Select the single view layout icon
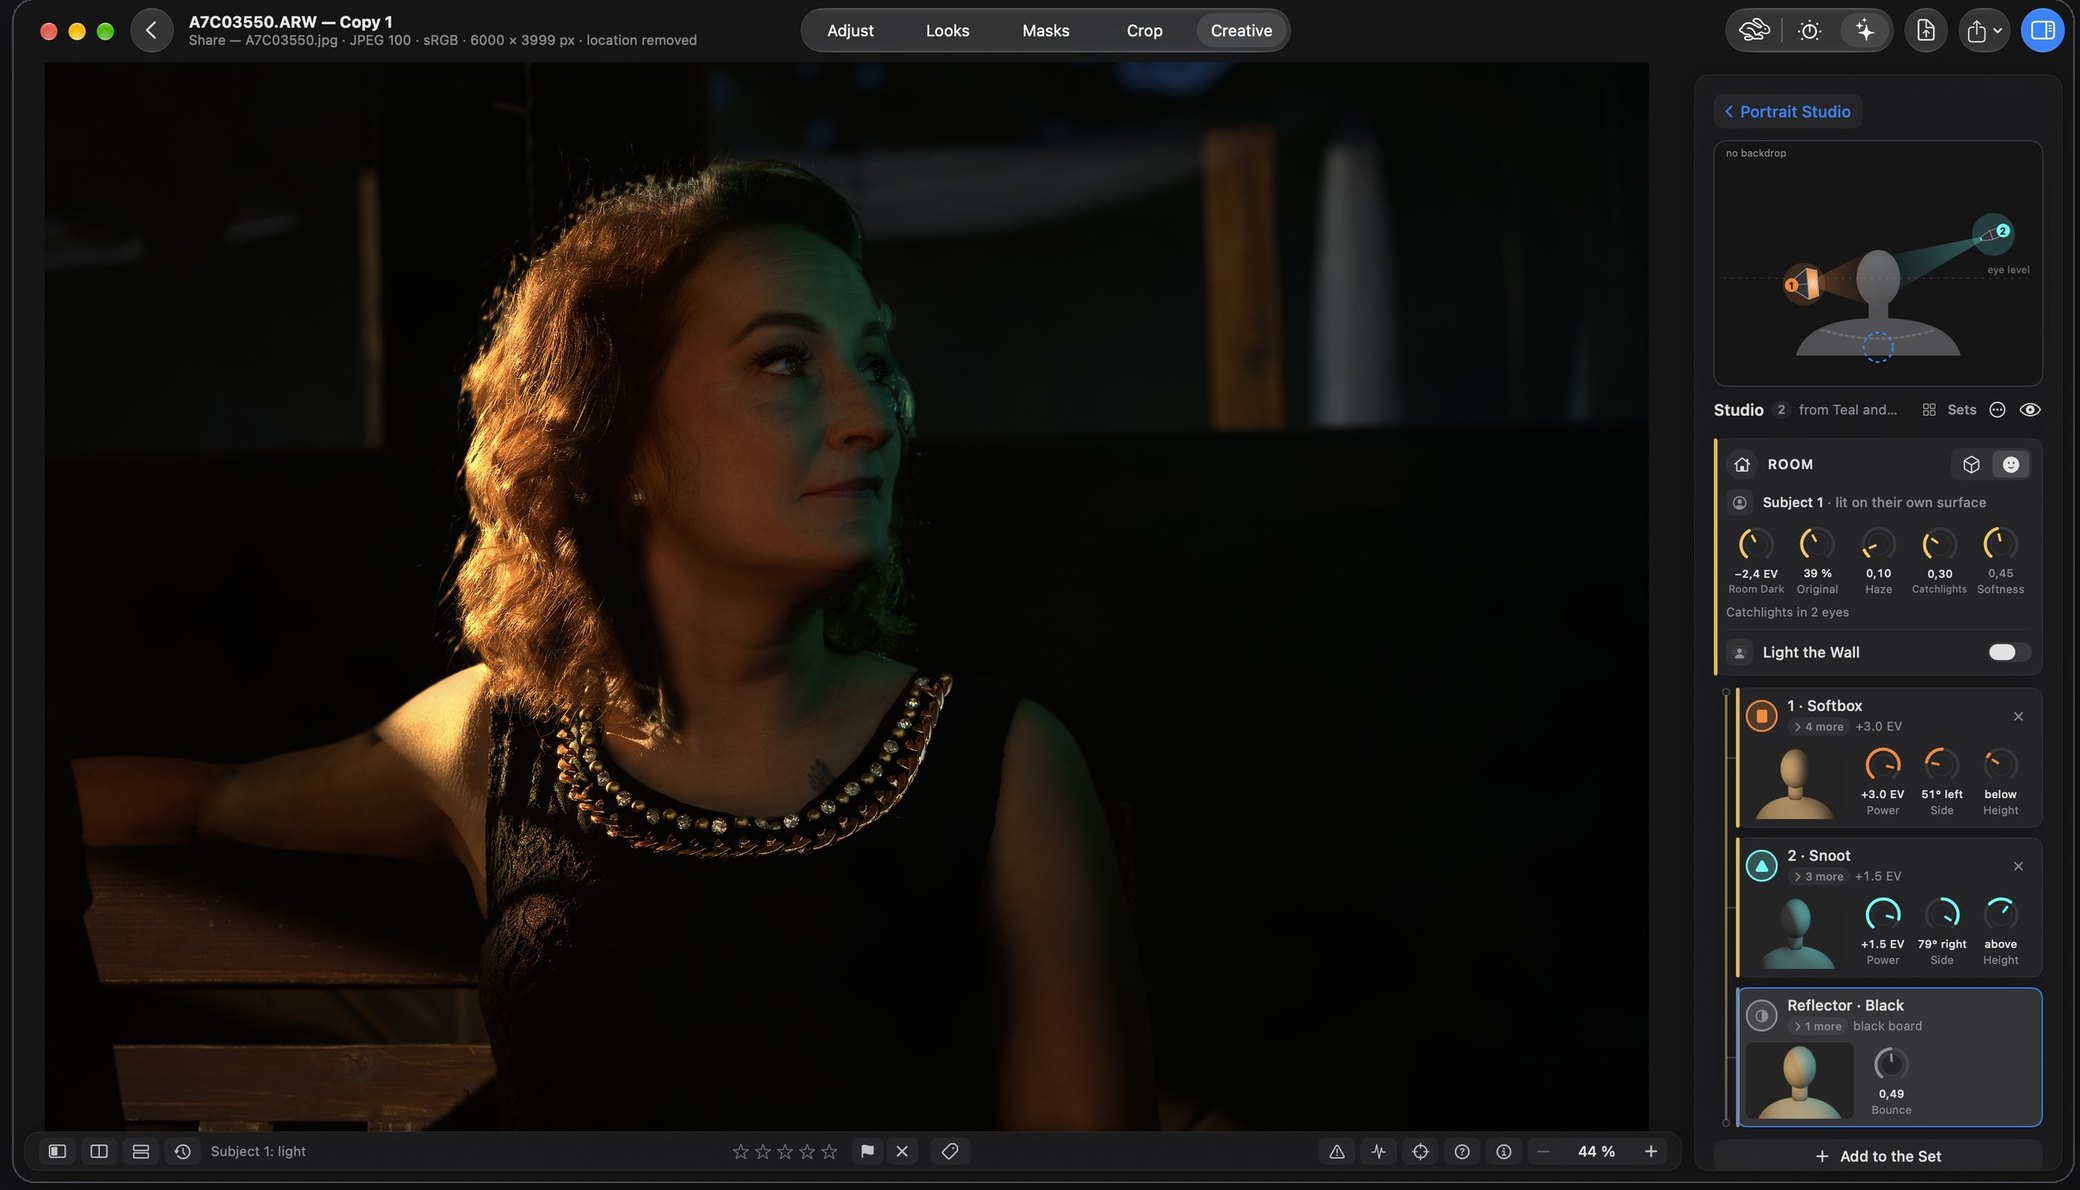The image size is (2080, 1190). click(57, 1152)
